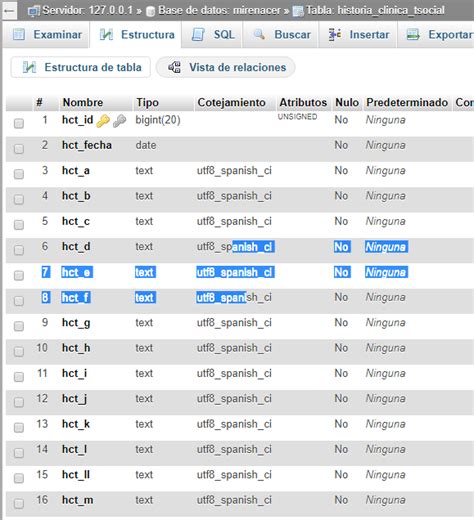Click the Exportar tab icon
The width and height of the screenshot is (474, 520).
(413, 35)
